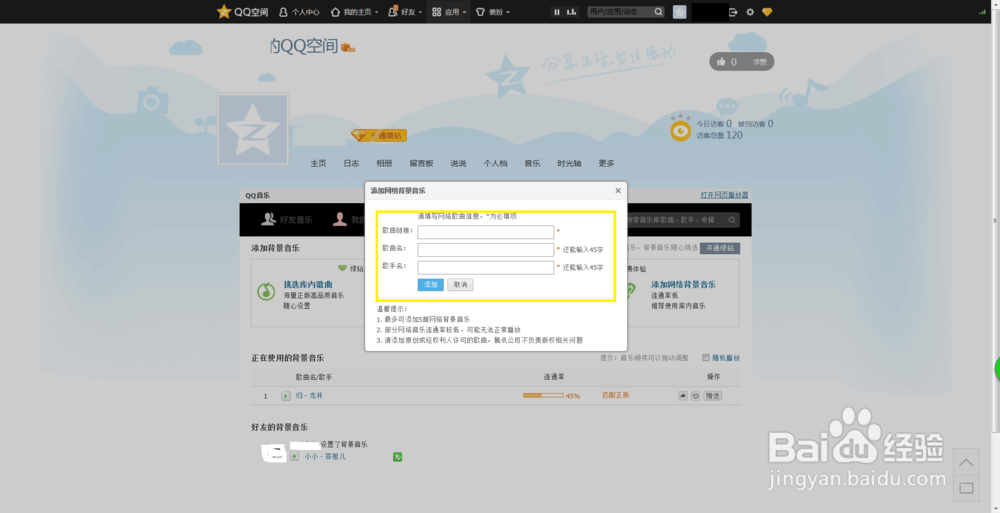This screenshot has width=1000, height=513.
Task: Play friend's song 小小 - 容祖儿
Action: coord(294,457)
